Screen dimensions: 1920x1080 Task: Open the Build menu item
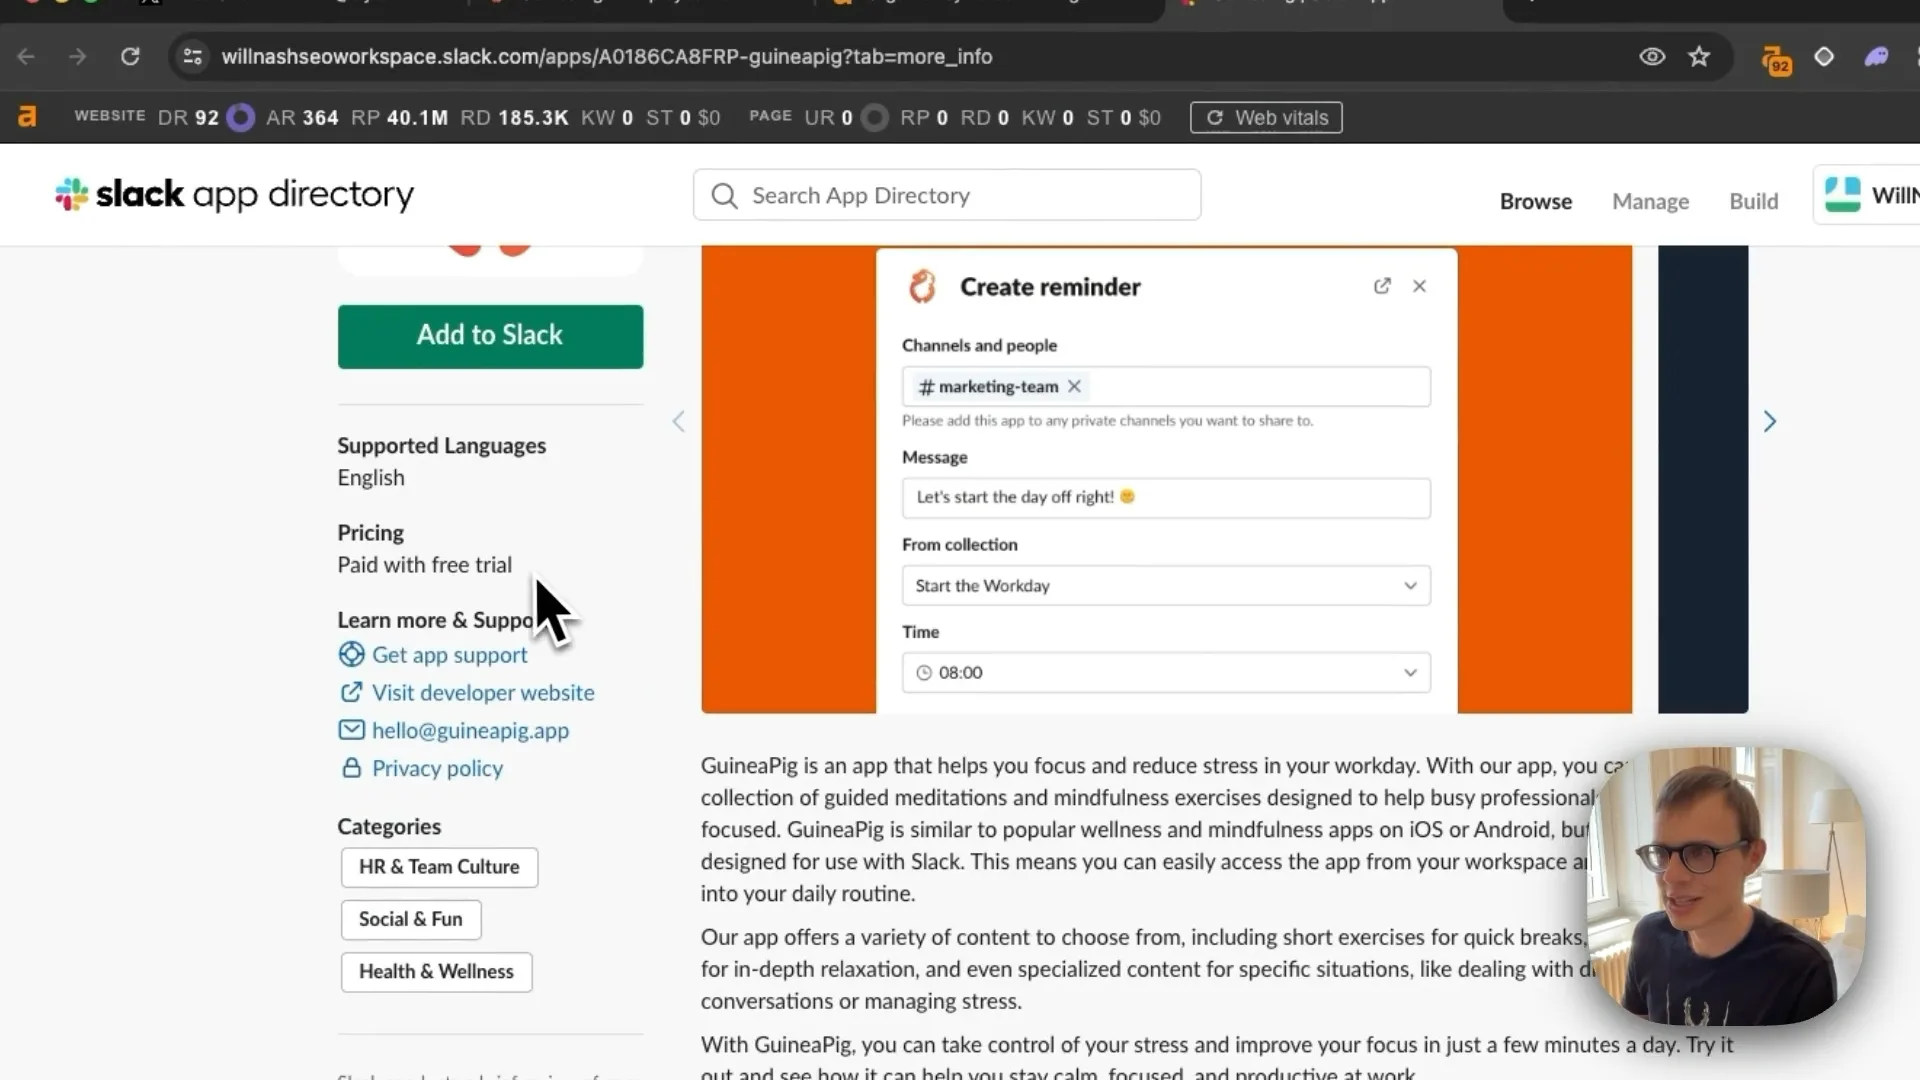(x=1753, y=201)
